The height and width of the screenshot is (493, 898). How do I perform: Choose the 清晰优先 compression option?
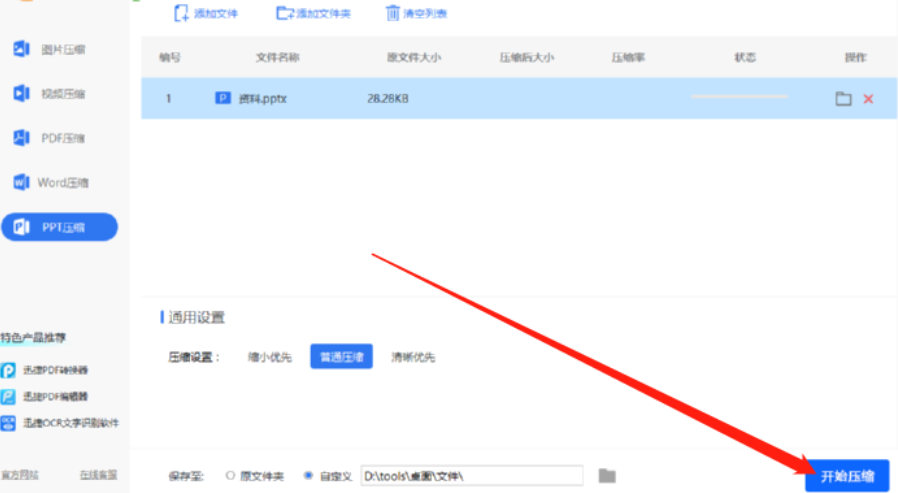pyautogui.click(x=413, y=357)
